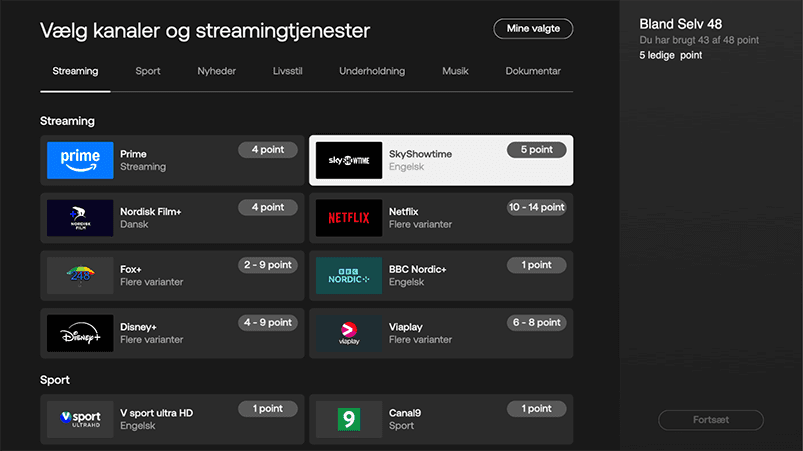Click the Mine valgte button

click(533, 29)
